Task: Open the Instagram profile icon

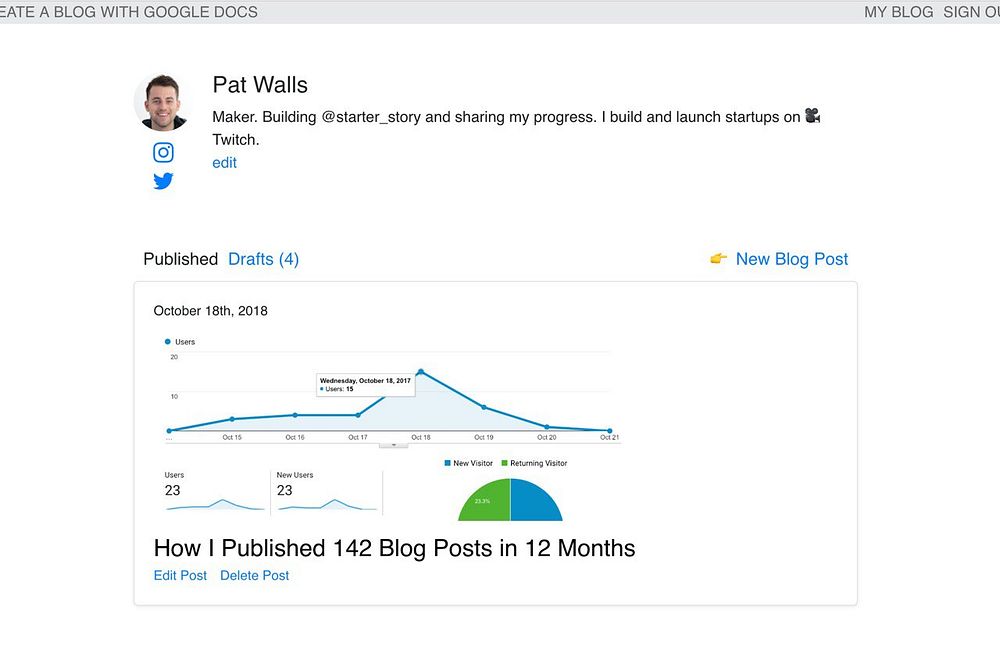Action: (163, 153)
